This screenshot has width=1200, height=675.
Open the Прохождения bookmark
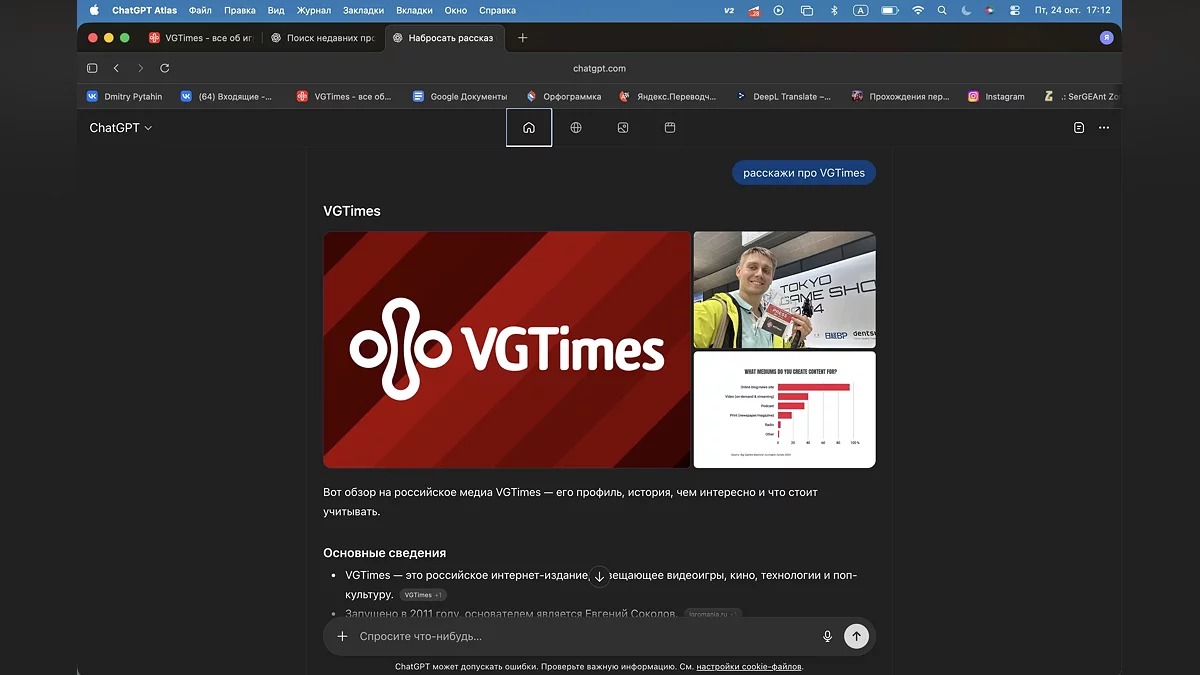(900, 96)
